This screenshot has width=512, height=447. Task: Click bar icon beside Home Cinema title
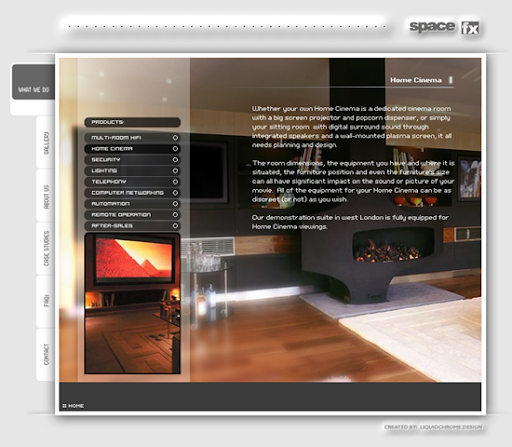coord(450,80)
